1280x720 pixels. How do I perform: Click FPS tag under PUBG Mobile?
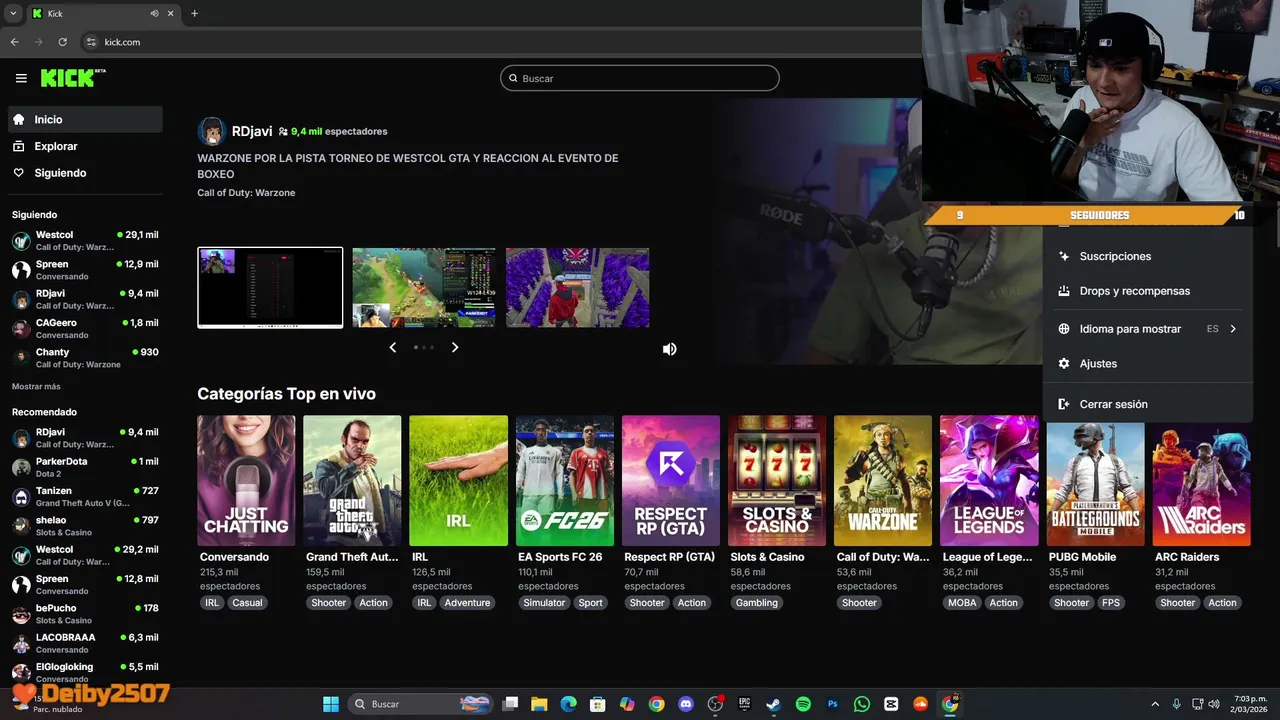click(x=1111, y=603)
